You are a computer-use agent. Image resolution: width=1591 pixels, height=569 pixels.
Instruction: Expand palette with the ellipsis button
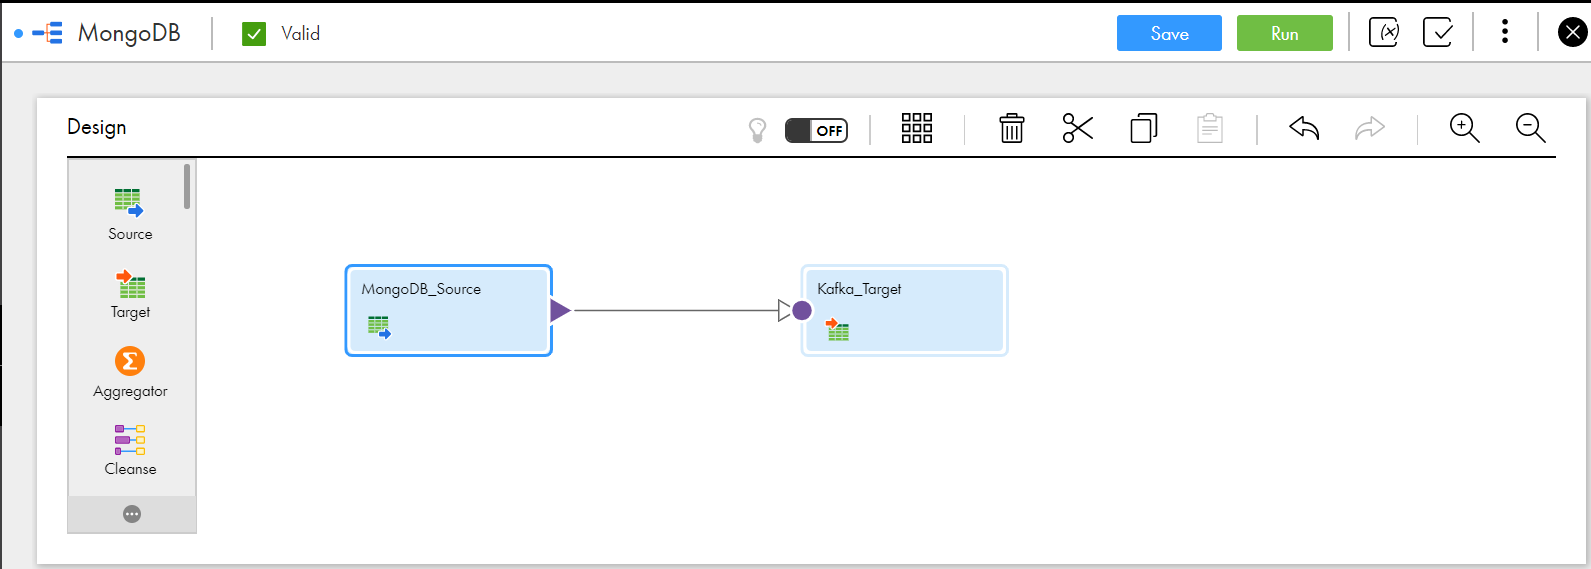click(132, 514)
